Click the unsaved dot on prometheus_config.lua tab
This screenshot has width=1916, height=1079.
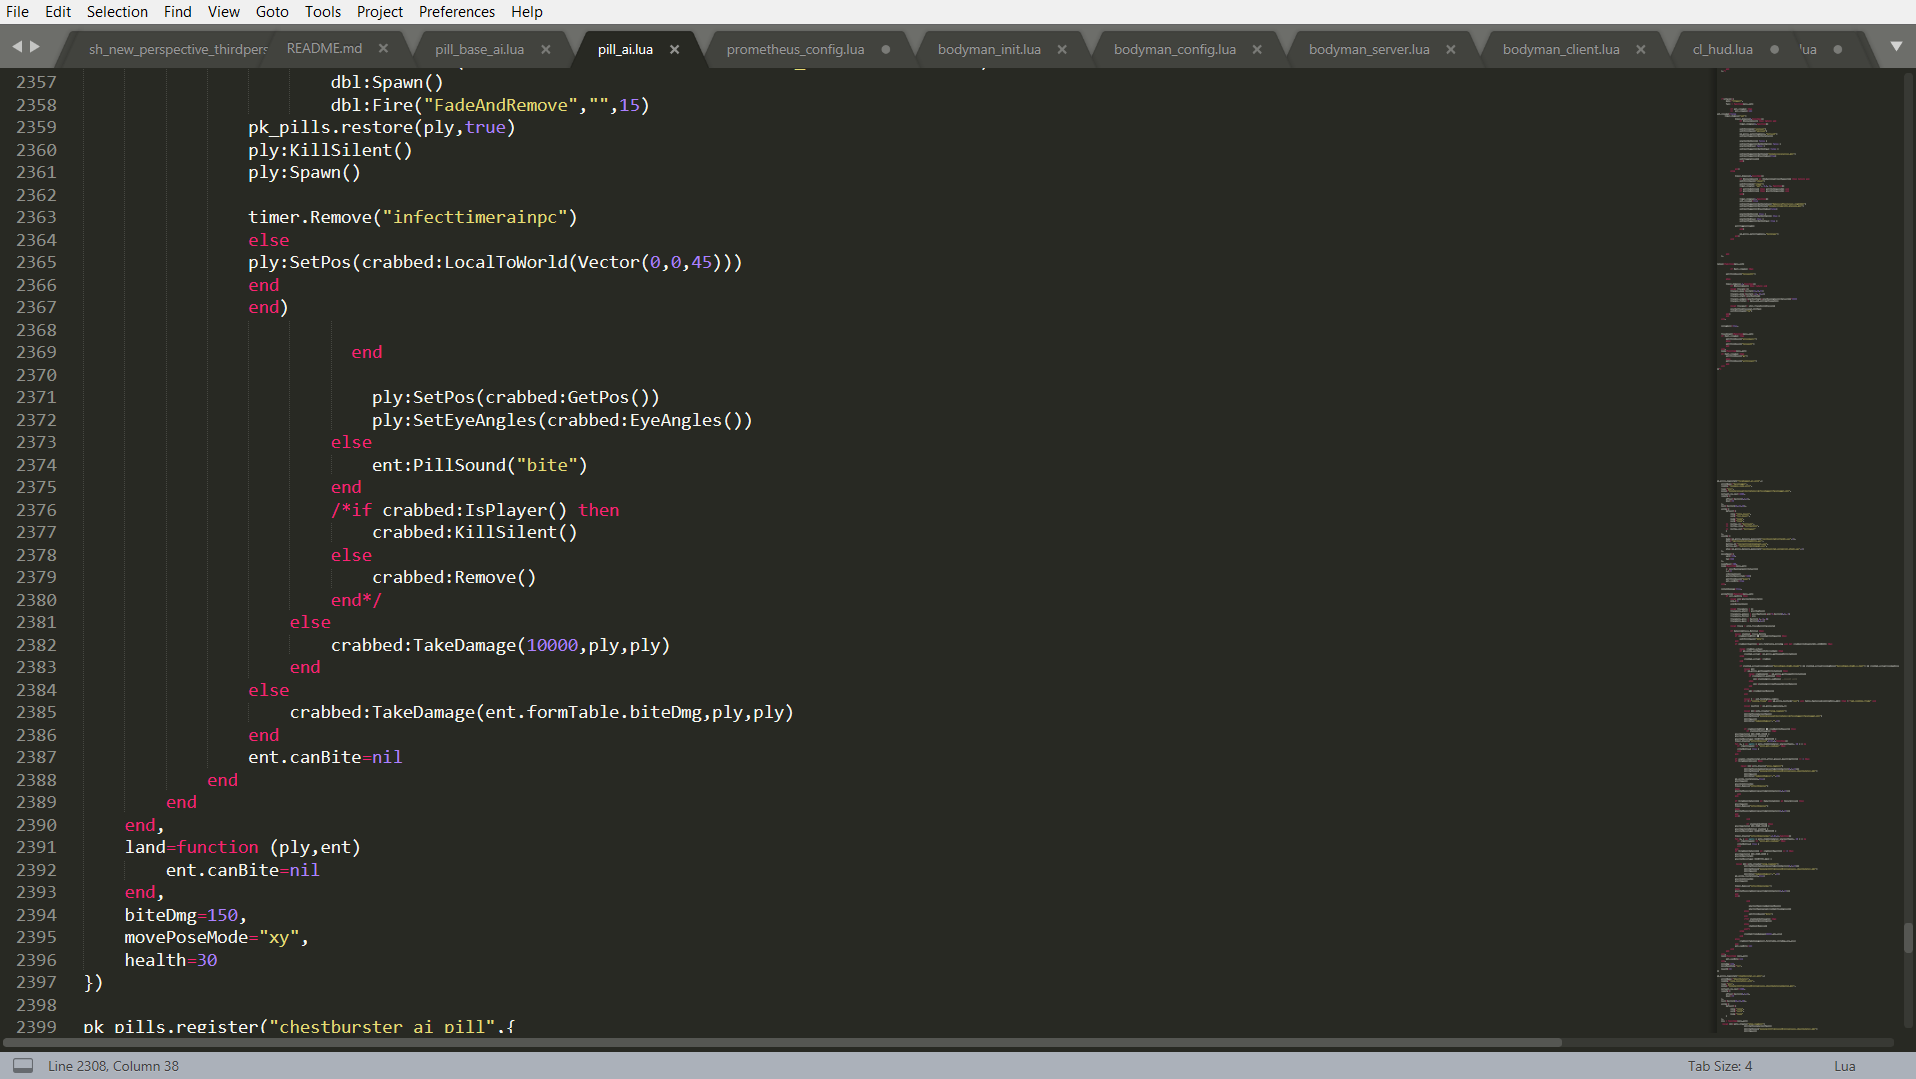tap(886, 49)
